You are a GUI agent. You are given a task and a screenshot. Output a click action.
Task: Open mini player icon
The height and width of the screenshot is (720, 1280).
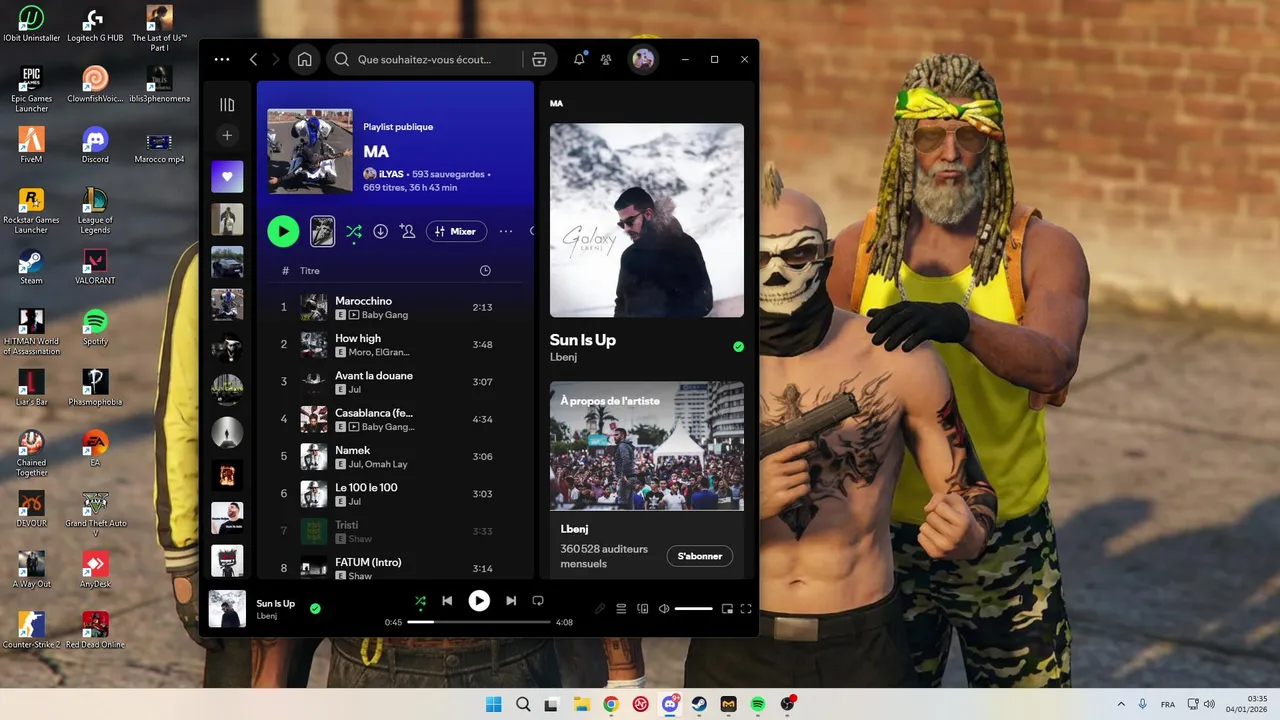click(727, 608)
